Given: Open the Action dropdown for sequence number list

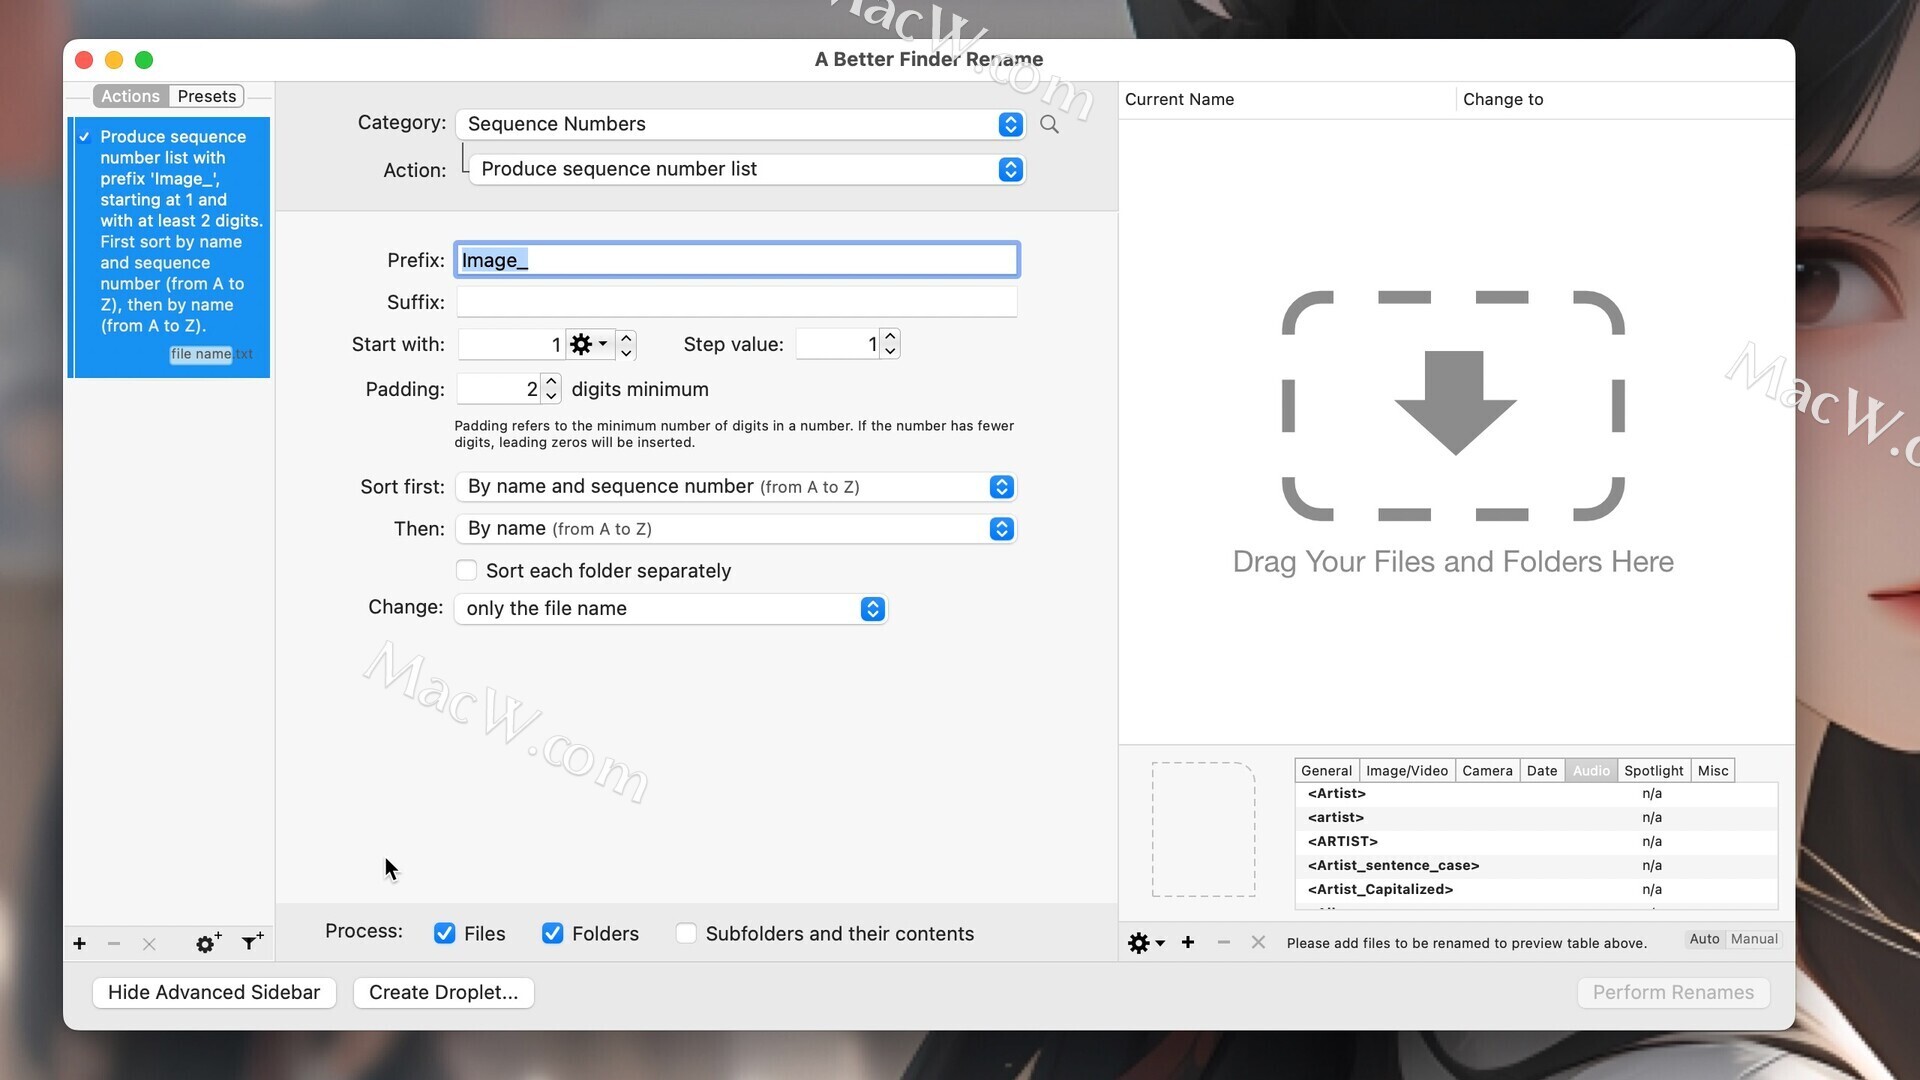Looking at the screenshot, I should (747, 169).
